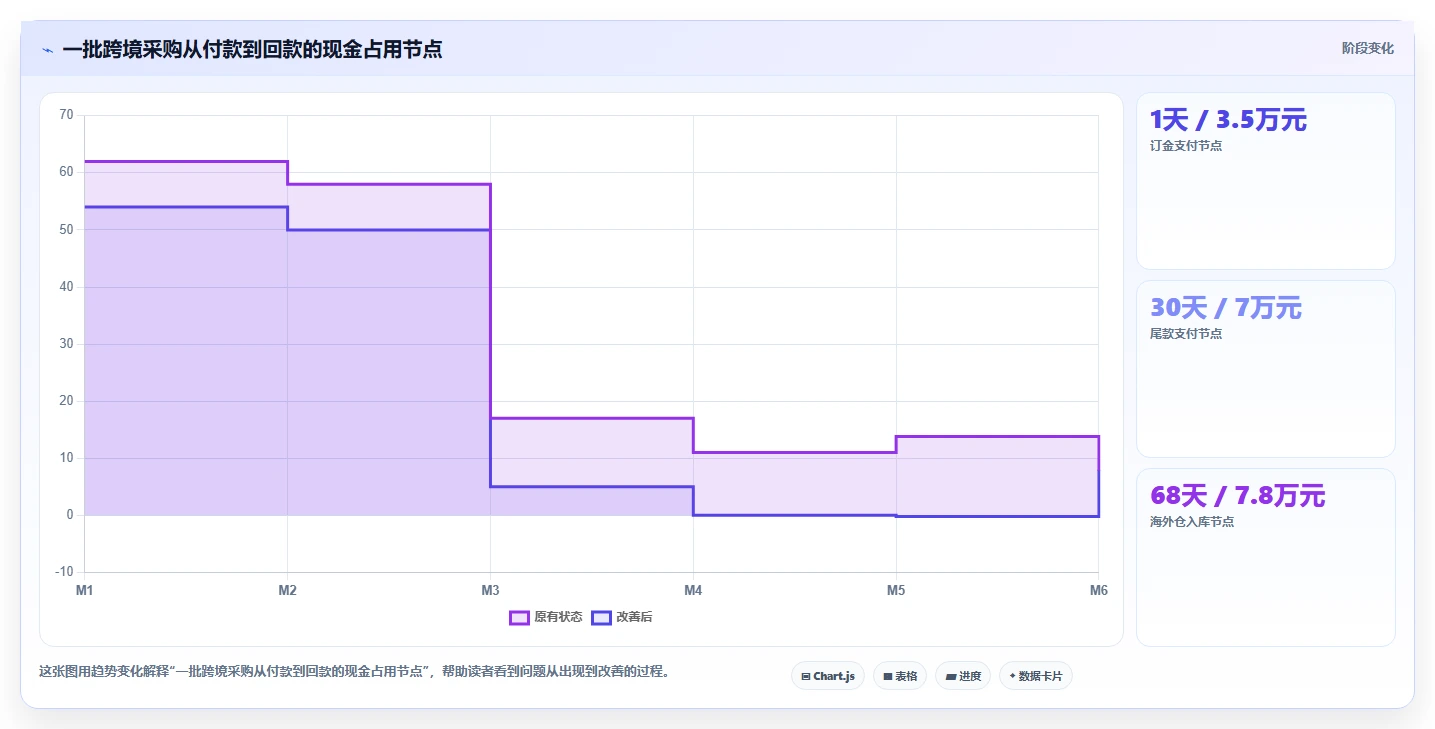Image resolution: width=1435 pixels, height=729 pixels.
Task: Click the 进度 chip icon
Action: click(951, 677)
